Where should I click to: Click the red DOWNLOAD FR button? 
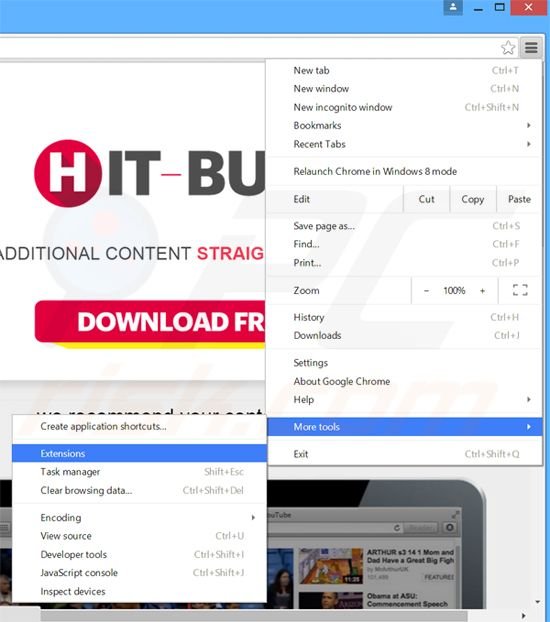point(150,321)
